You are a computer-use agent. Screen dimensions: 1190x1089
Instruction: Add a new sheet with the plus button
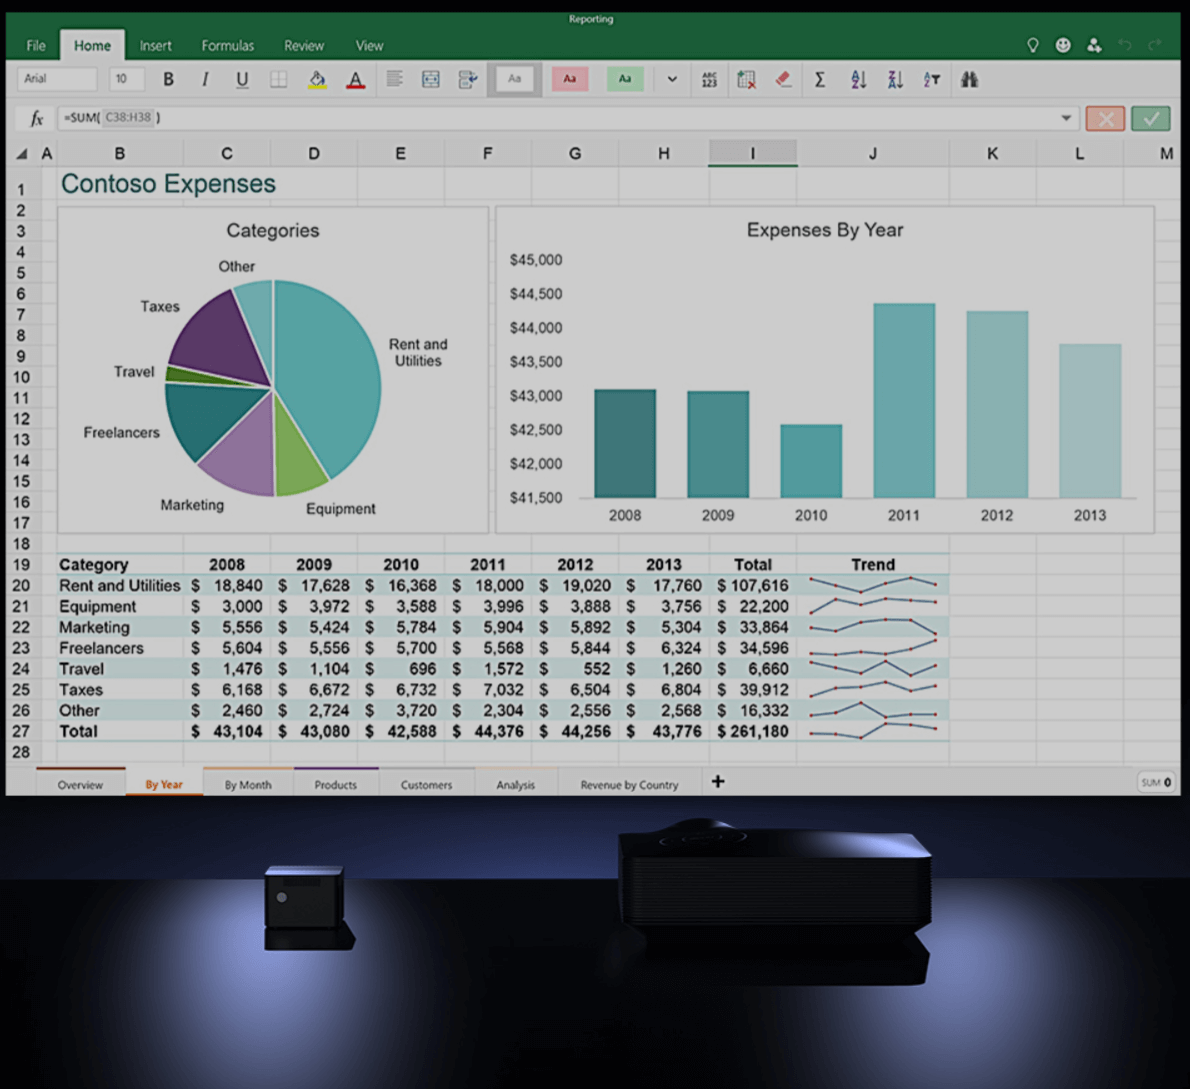click(718, 781)
